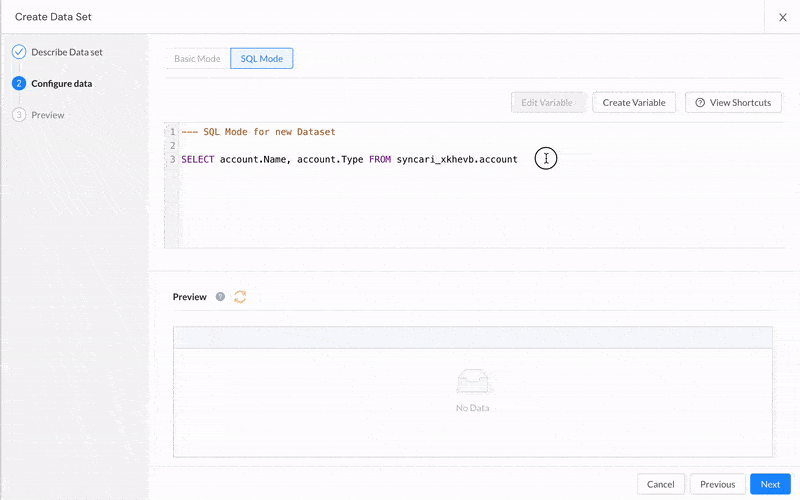Click the Describe Data set step label
The height and width of the screenshot is (500, 800).
pos(67,52)
